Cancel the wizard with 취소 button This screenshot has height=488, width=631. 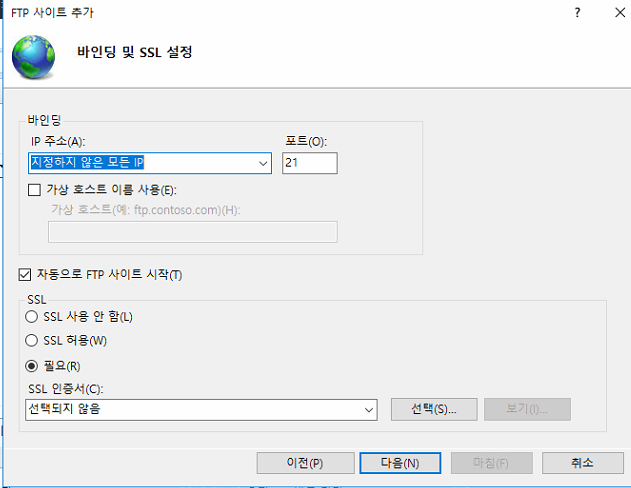pos(582,463)
